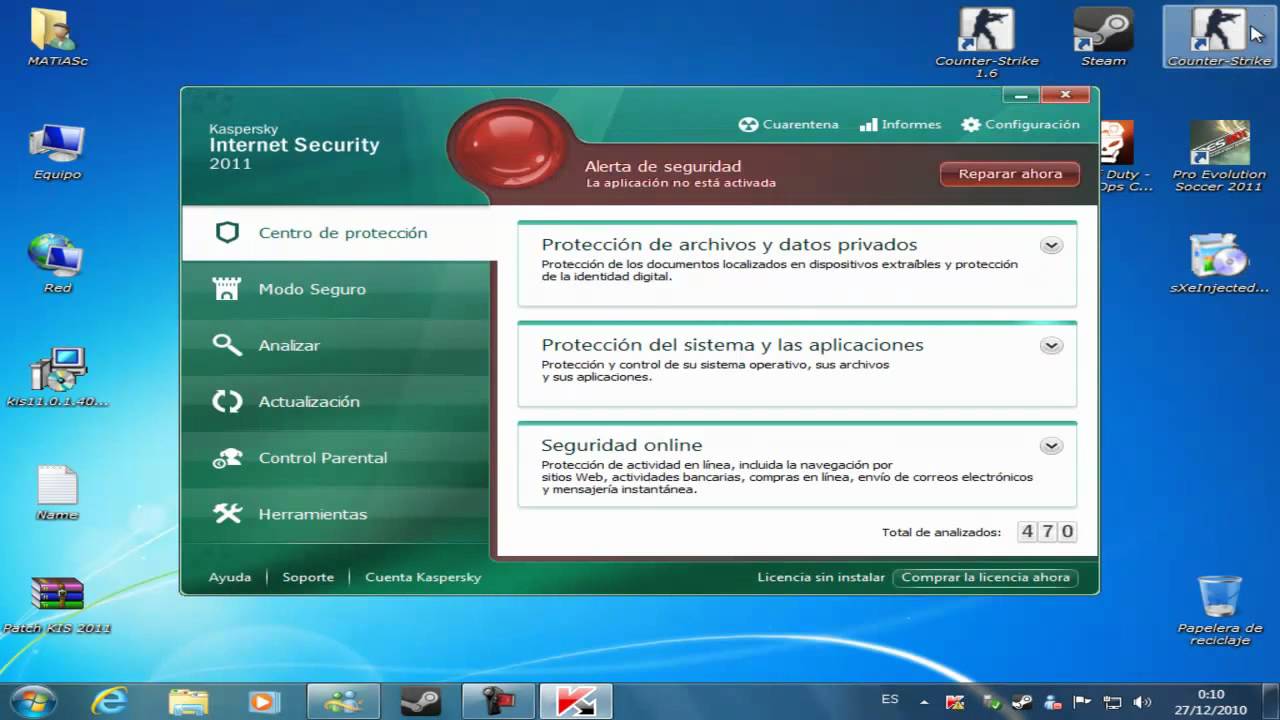
Task: Click the shield icon beside Centro de protección
Action: [x=228, y=233]
